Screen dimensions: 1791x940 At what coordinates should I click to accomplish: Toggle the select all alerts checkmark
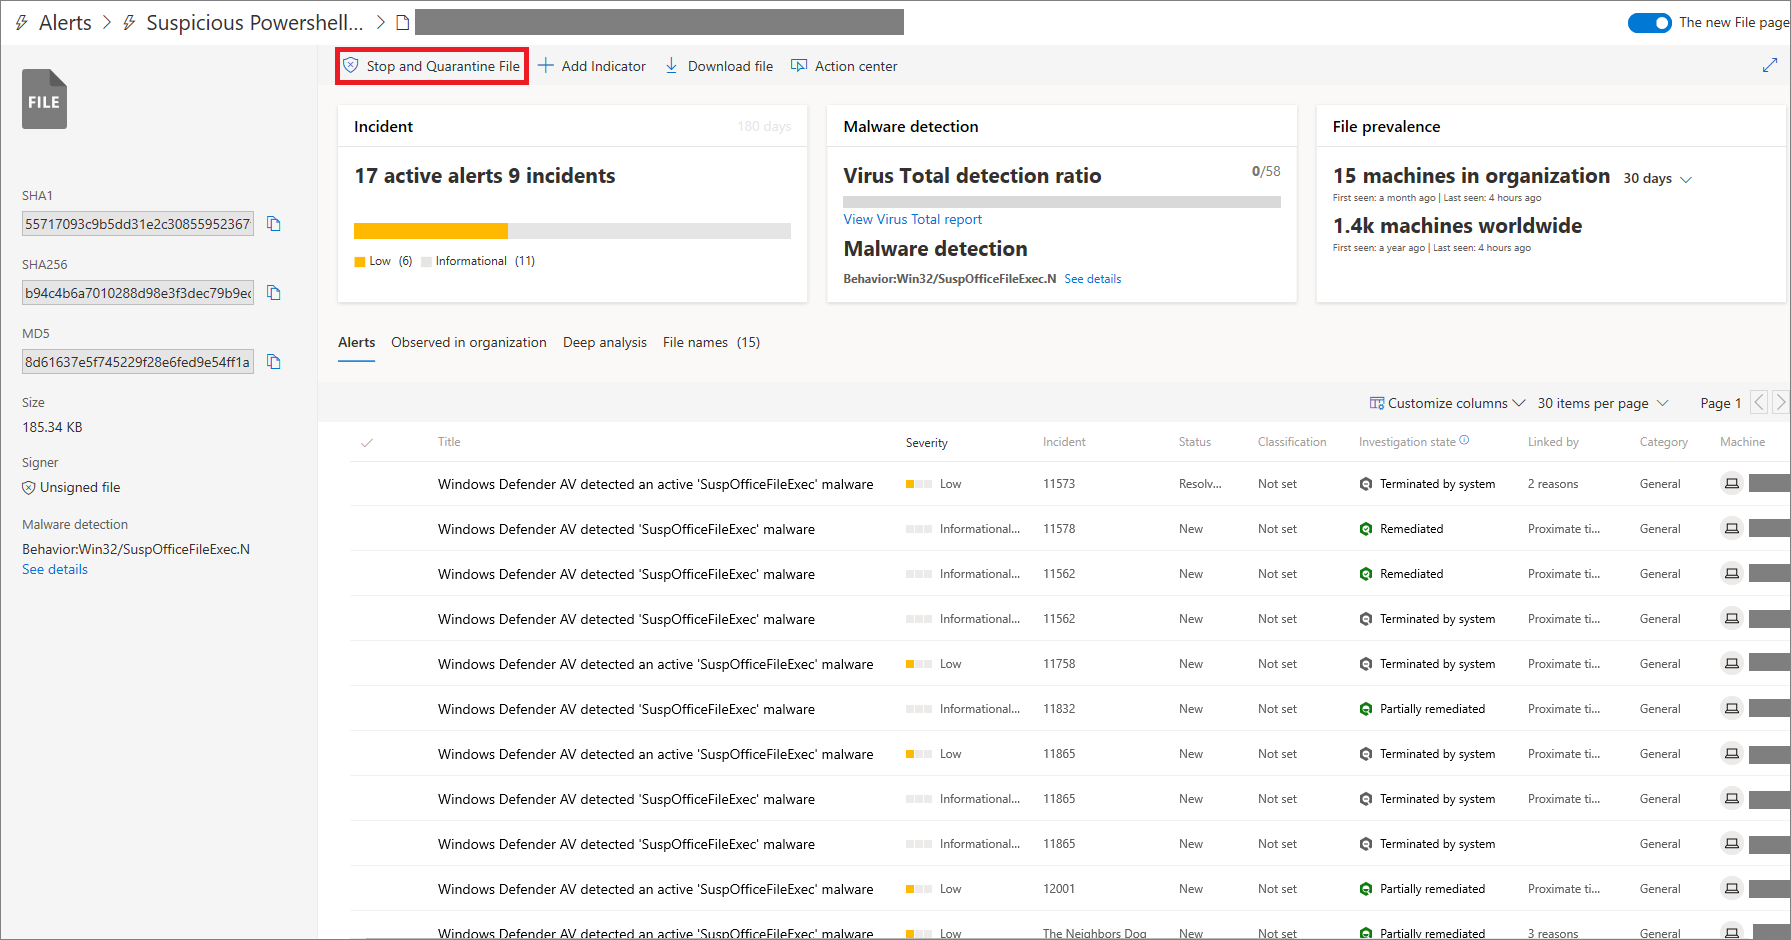click(x=367, y=442)
